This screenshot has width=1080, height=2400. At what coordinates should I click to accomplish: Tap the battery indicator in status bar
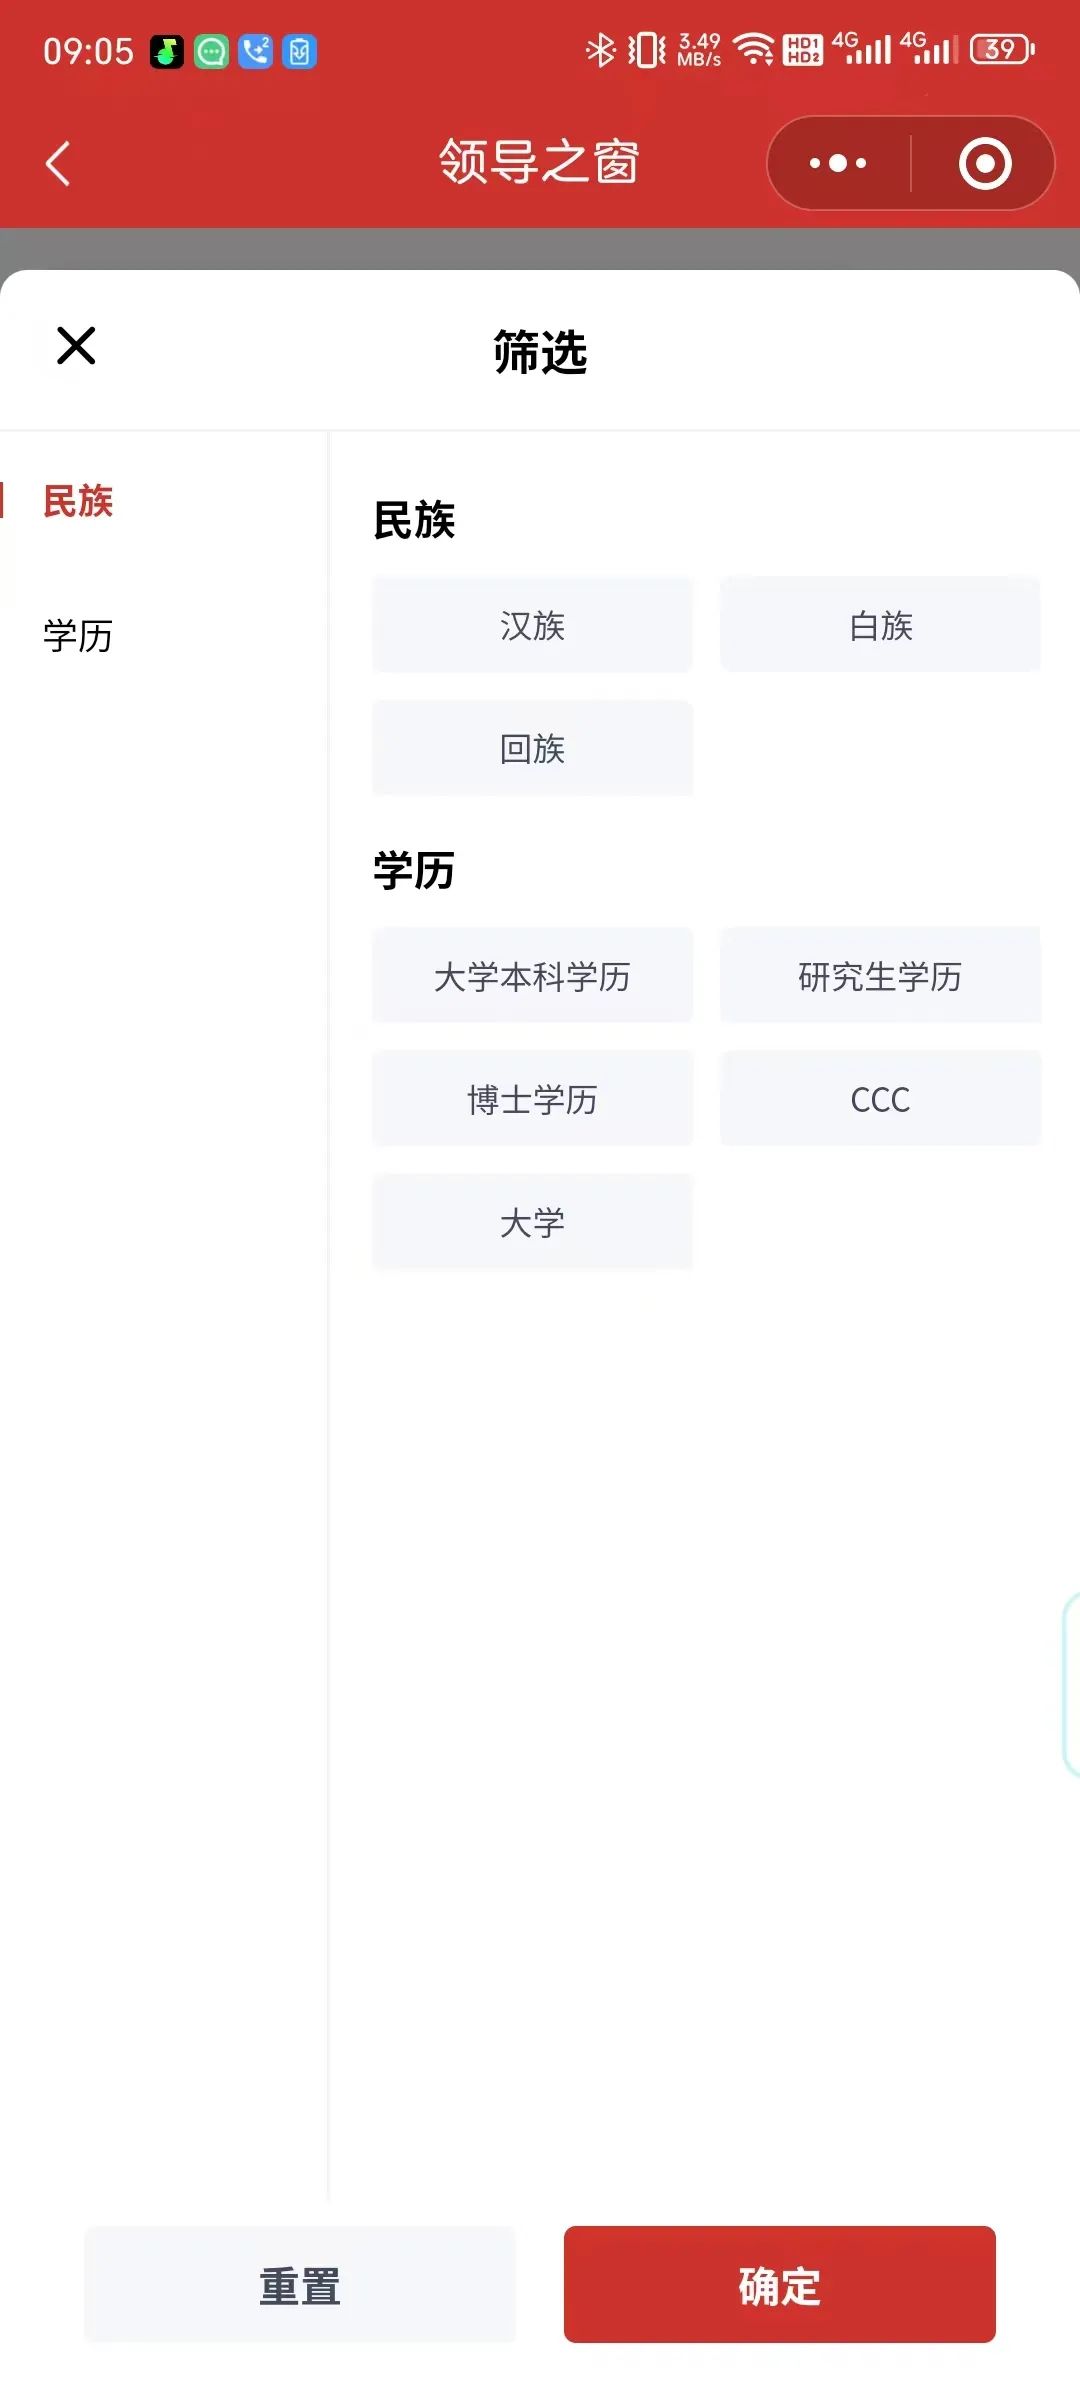(x=1002, y=49)
